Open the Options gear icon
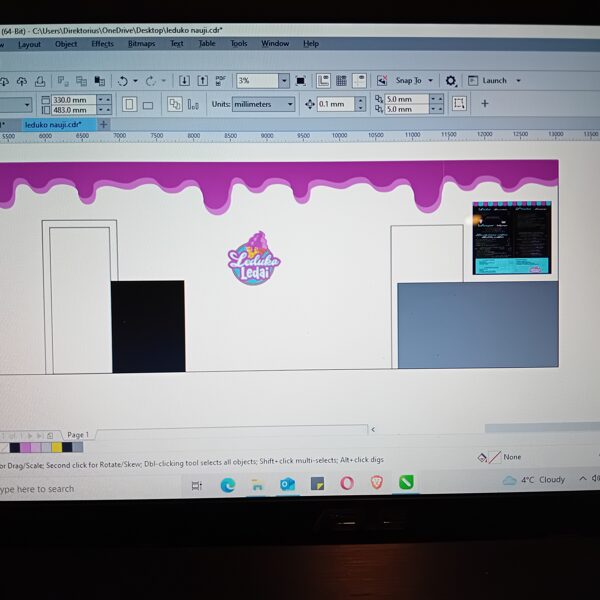This screenshot has height=600, width=600. (x=450, y=80)
